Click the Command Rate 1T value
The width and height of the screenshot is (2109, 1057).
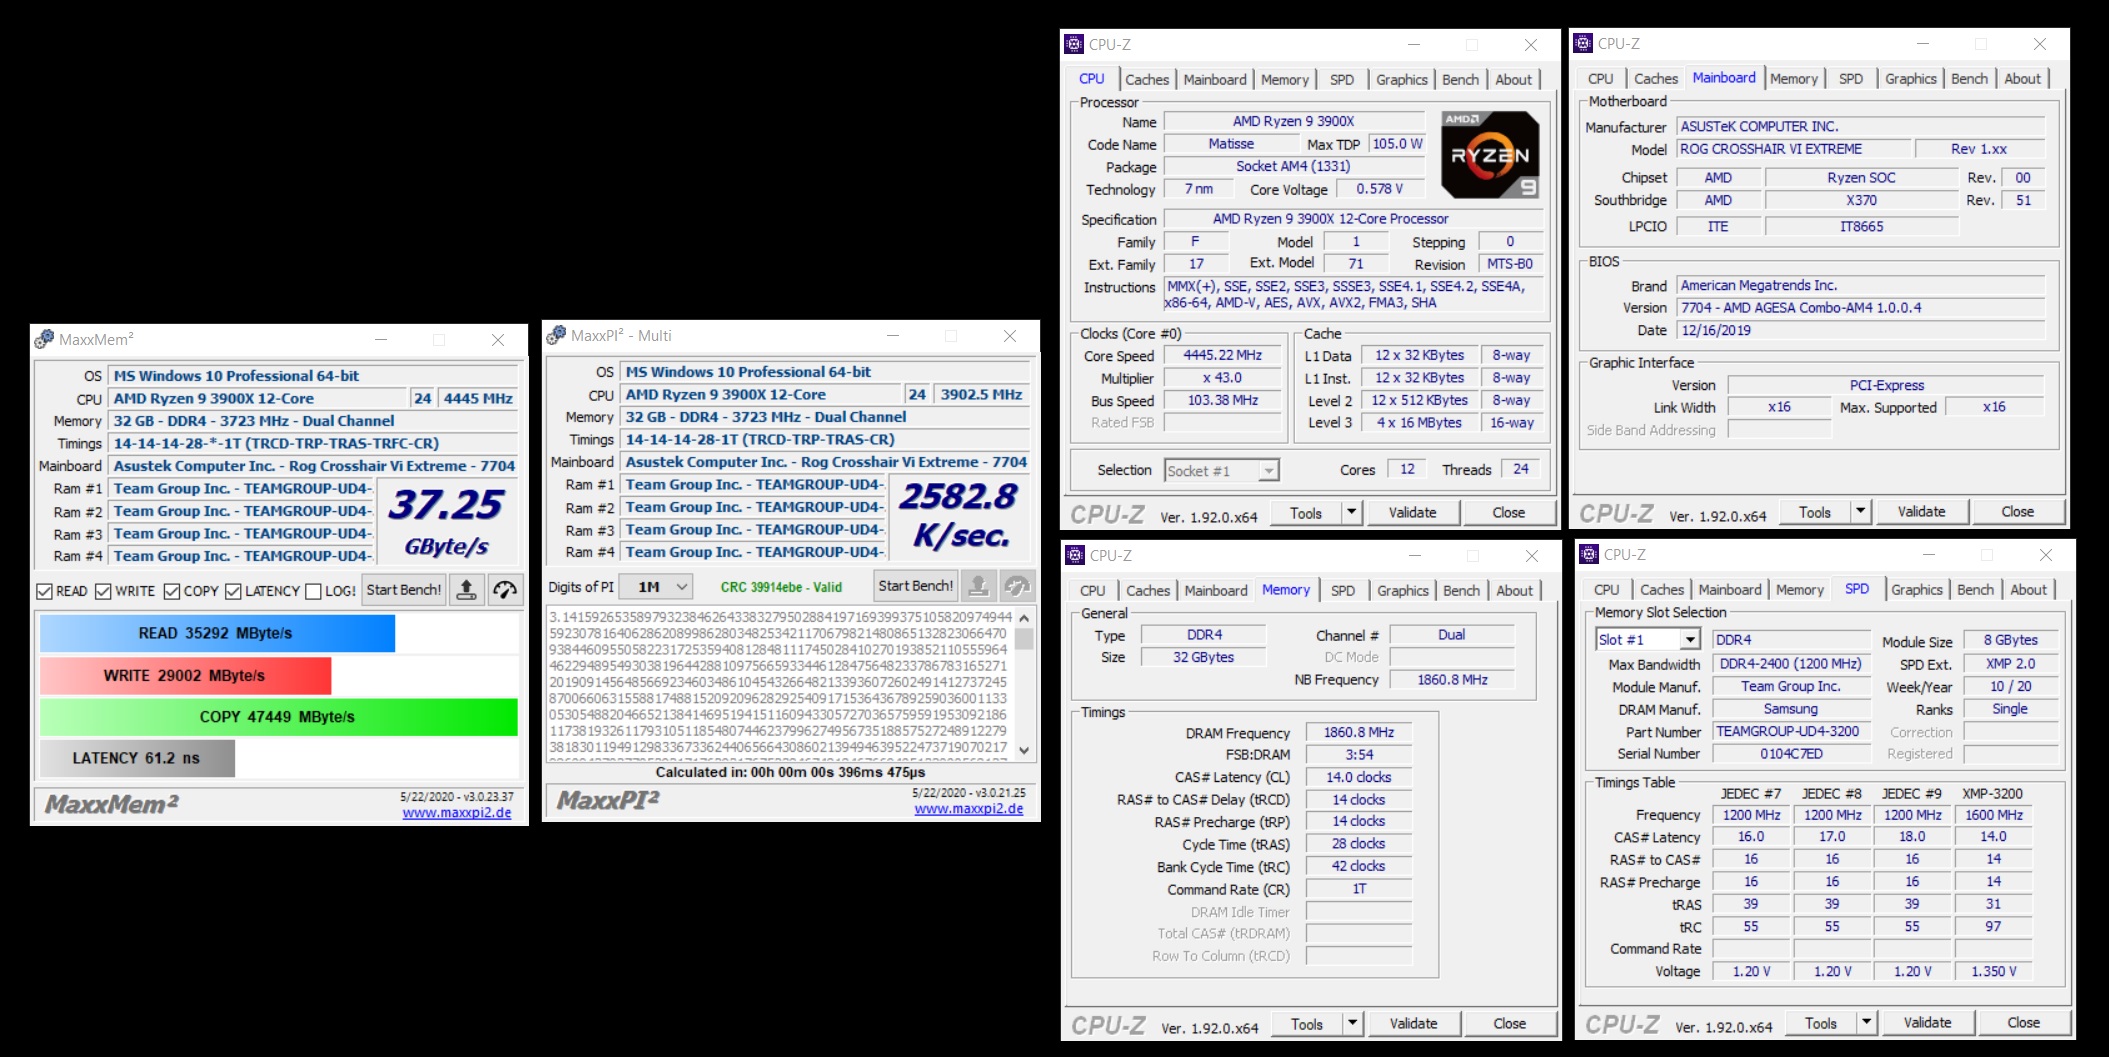point(1358,889)
